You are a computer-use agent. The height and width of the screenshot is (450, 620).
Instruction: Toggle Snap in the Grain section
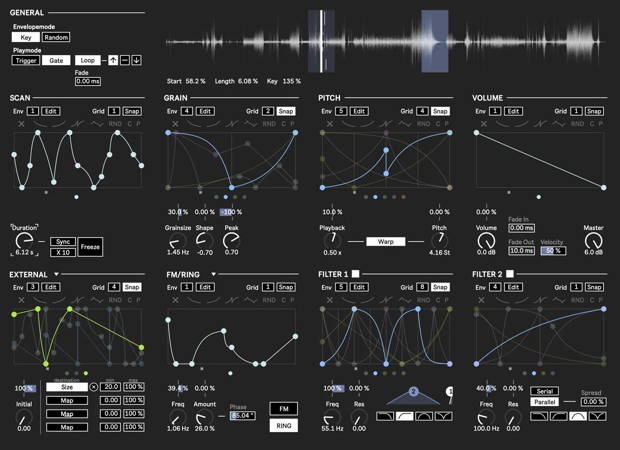286,111
